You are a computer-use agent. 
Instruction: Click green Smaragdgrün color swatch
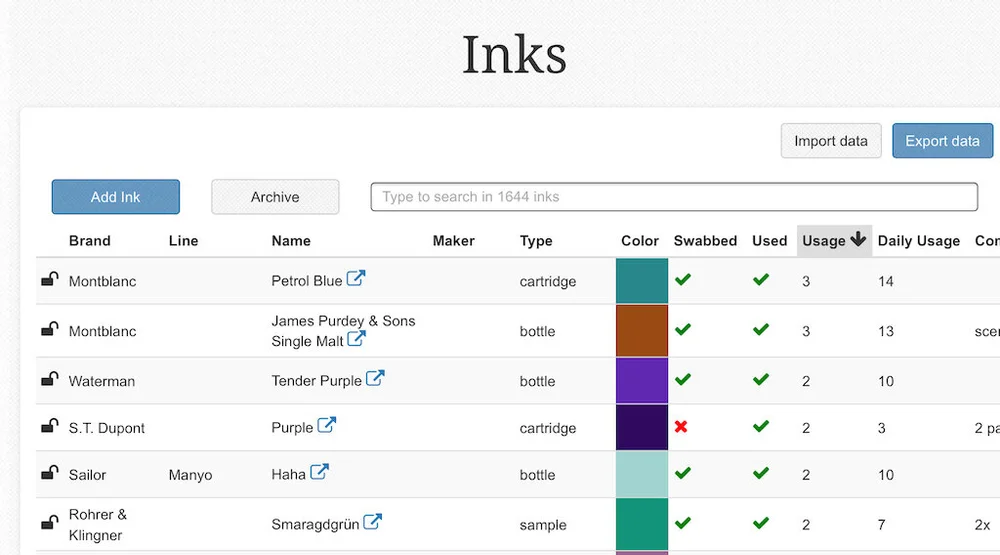(x=642, y=524)
